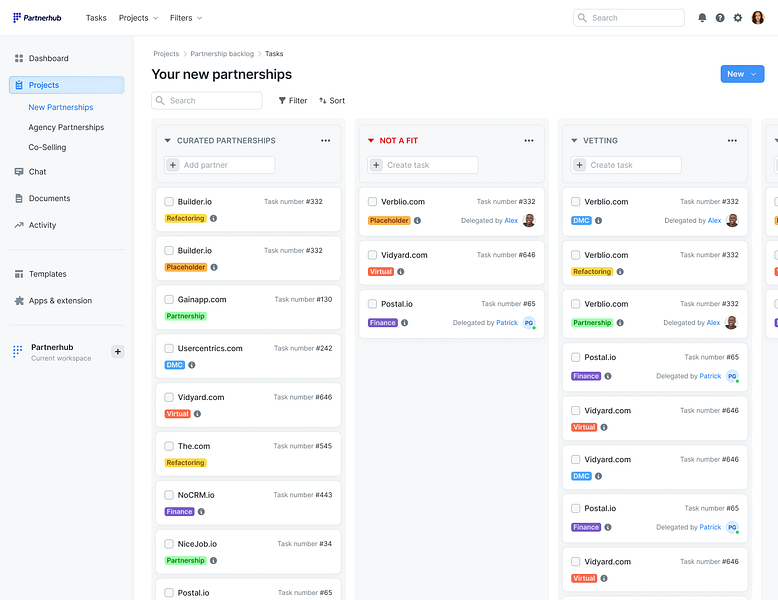Focus the top header Search field
This screenshot has height=600, width=778.
coord(629,18)
